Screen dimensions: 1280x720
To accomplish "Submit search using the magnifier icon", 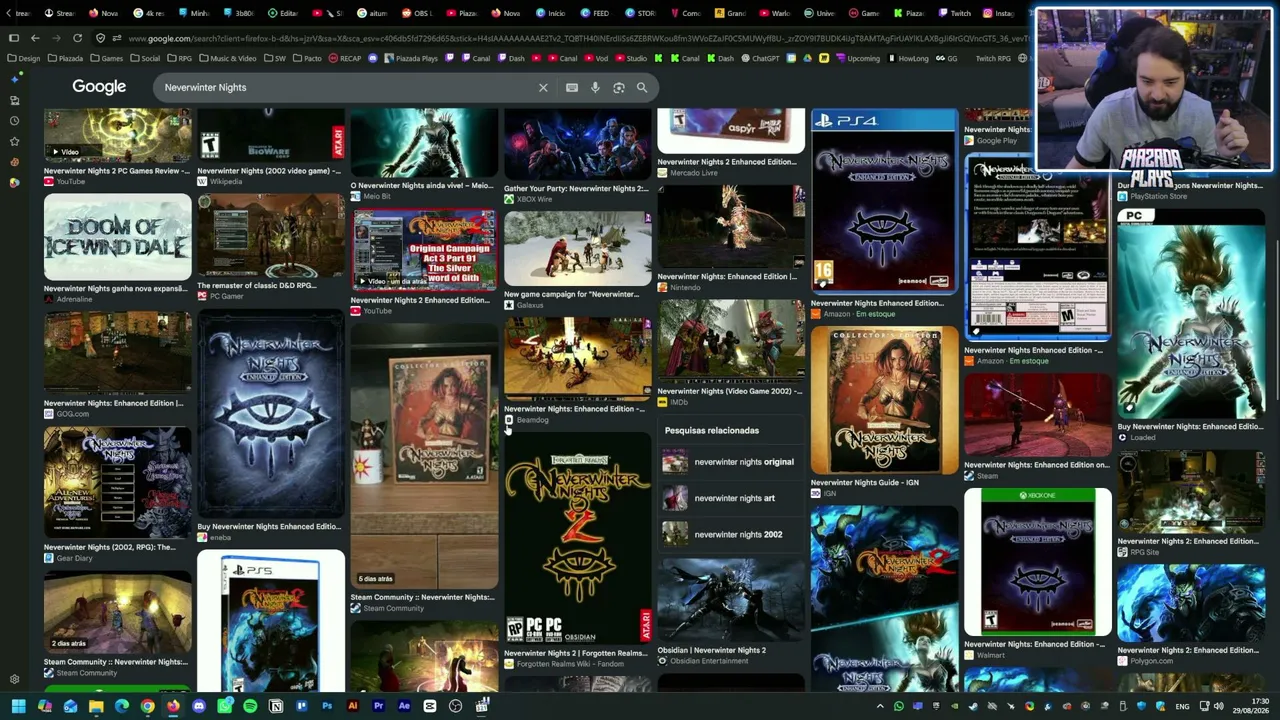I will (x=642, y=88).
